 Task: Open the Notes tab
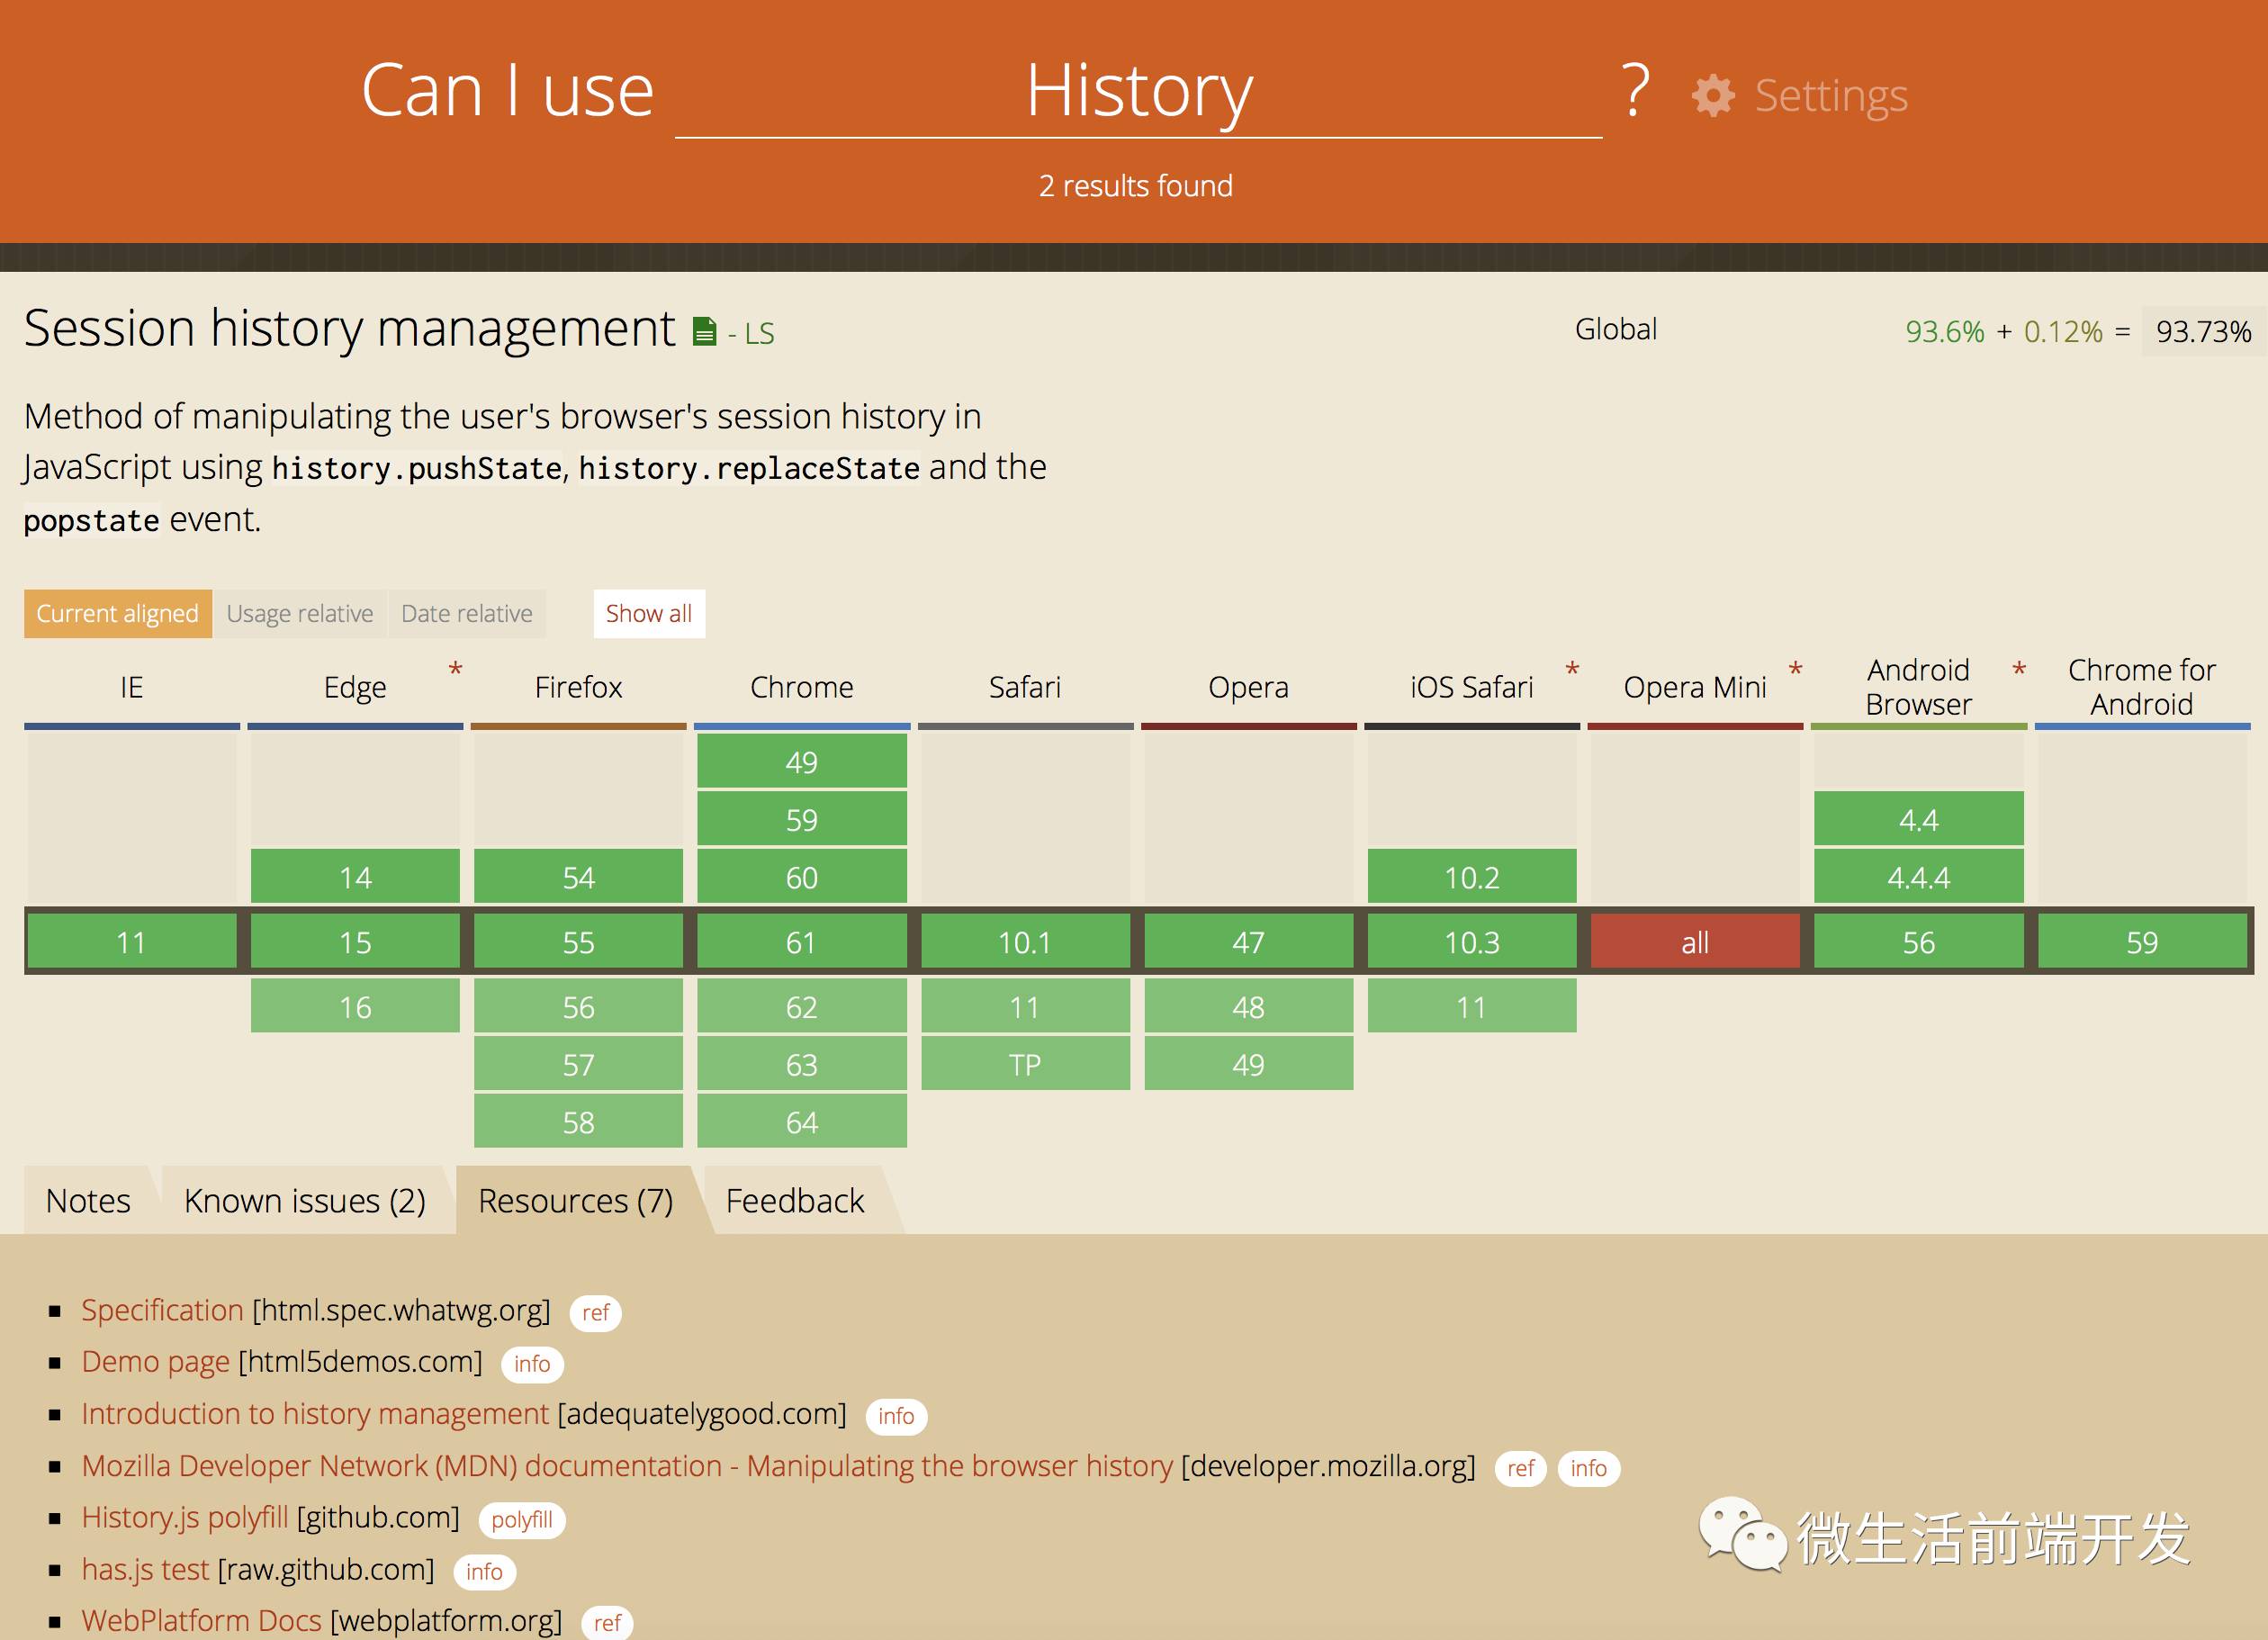click(x=88, y=1200)
